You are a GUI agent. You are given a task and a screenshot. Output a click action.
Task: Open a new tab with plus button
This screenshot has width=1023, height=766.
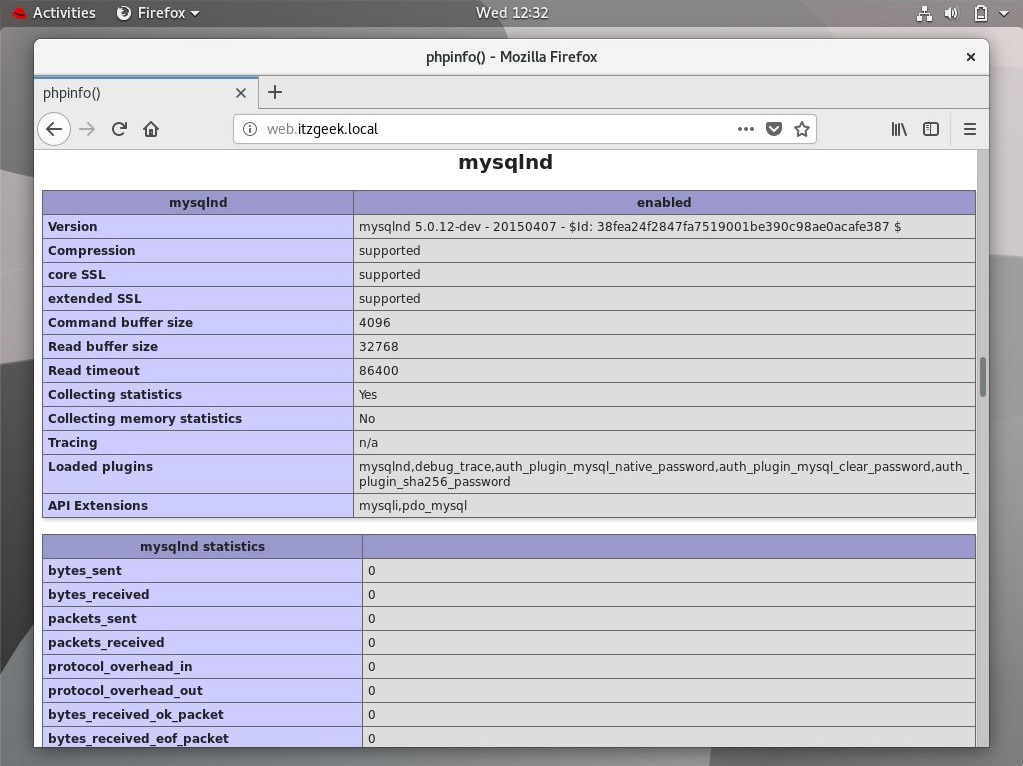click(275, 92)
